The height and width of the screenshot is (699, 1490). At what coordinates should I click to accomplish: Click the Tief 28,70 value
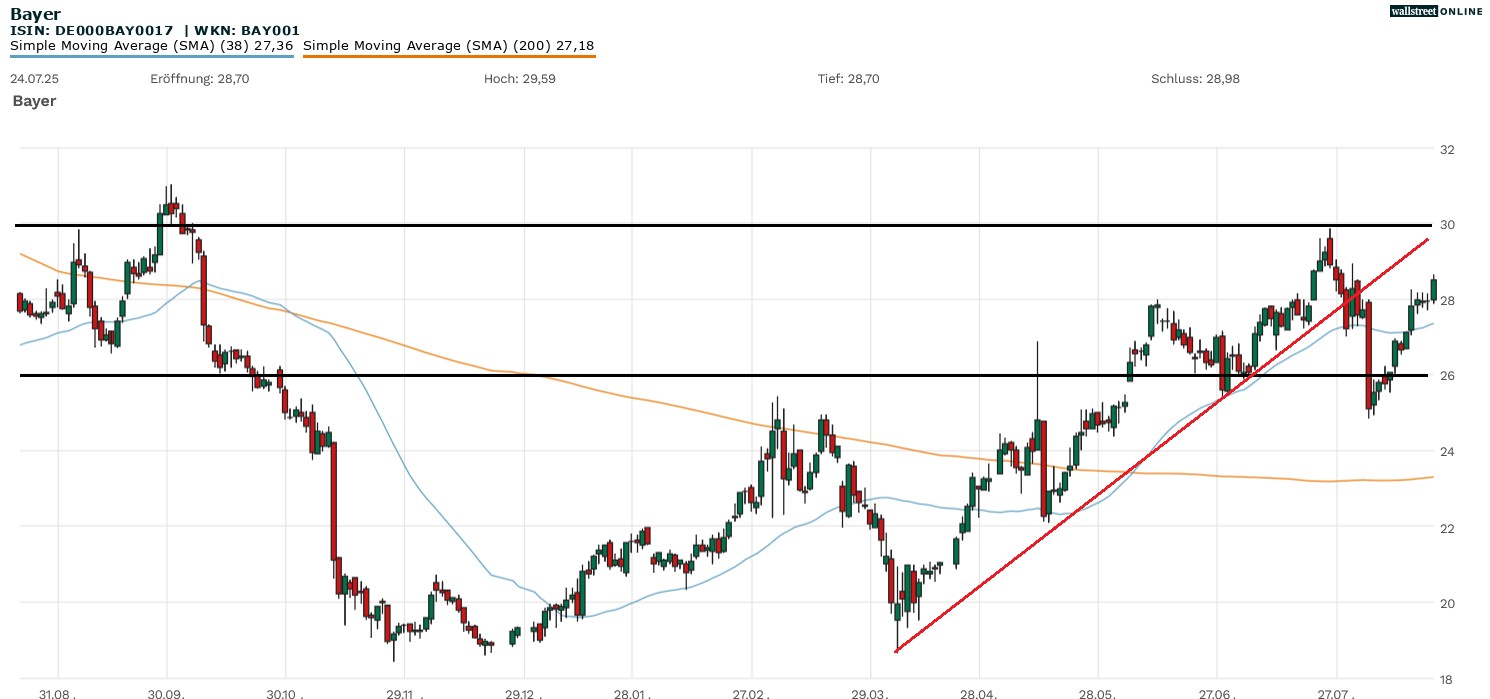coord(848,78)
